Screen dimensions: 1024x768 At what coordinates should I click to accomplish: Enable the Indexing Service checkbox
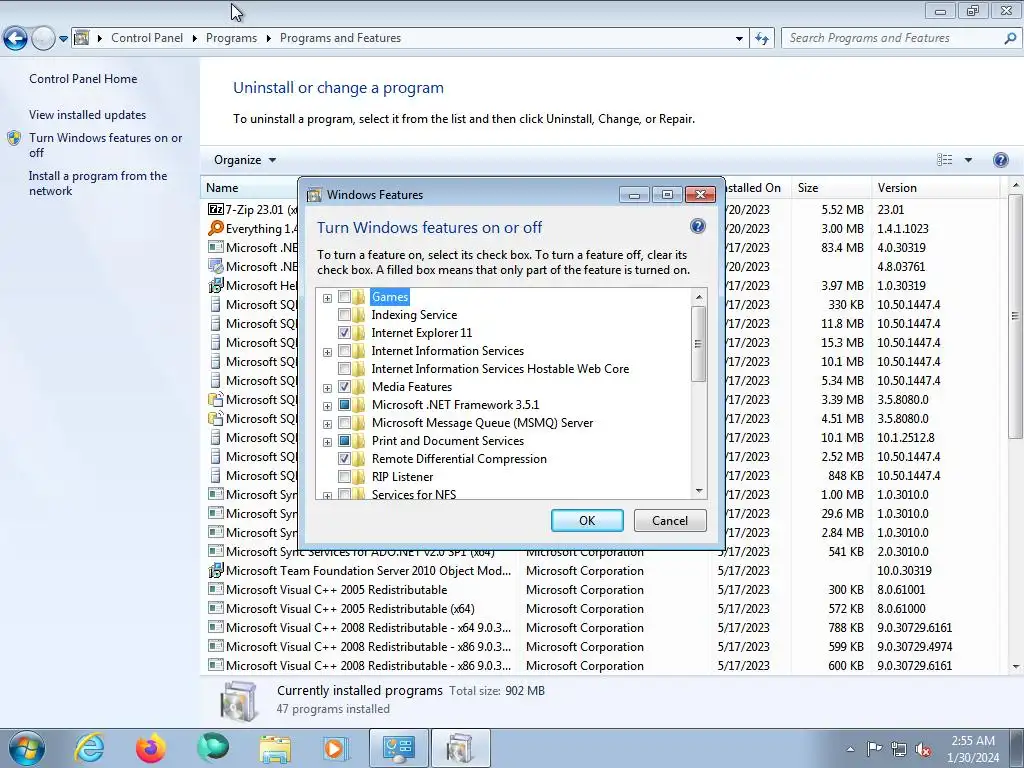tap(344, 315)
